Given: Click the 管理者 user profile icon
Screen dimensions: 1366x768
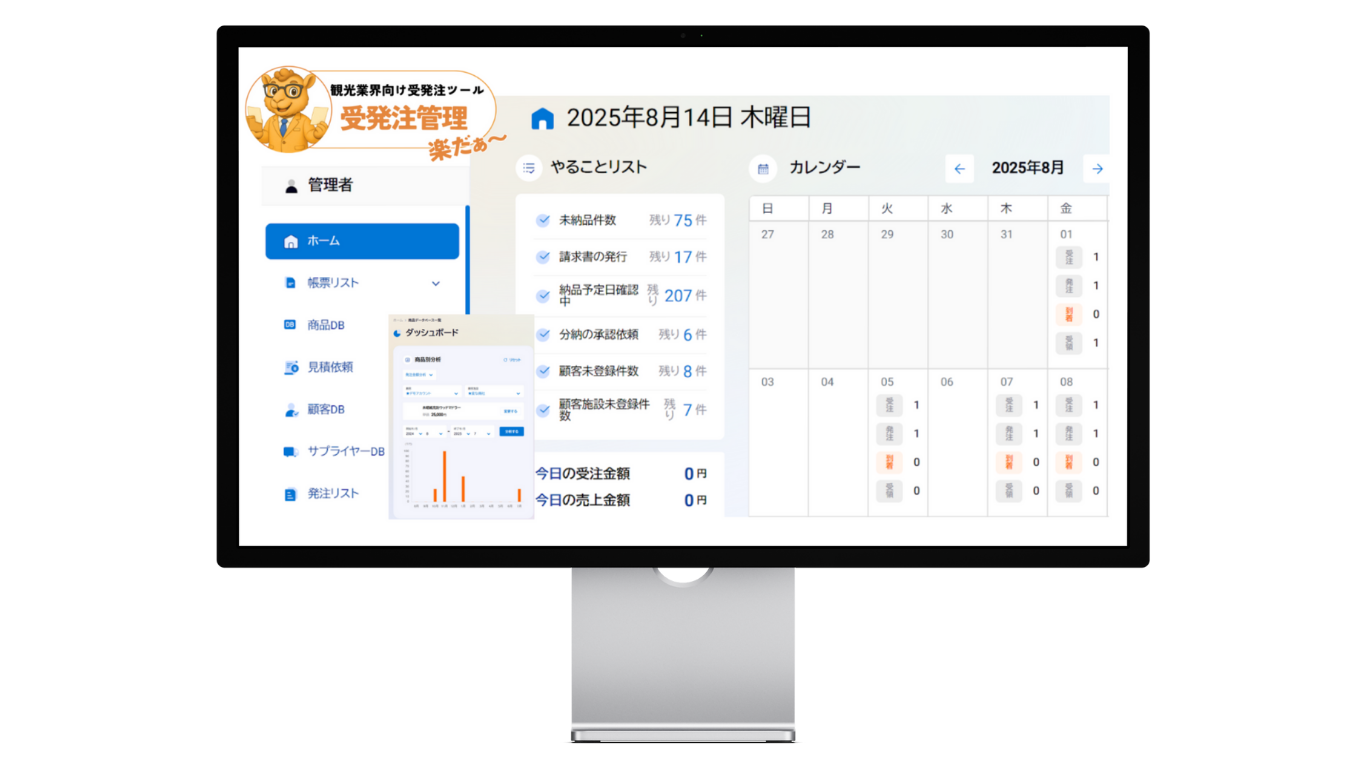Looking at the screenshot, I should [291, 186].
